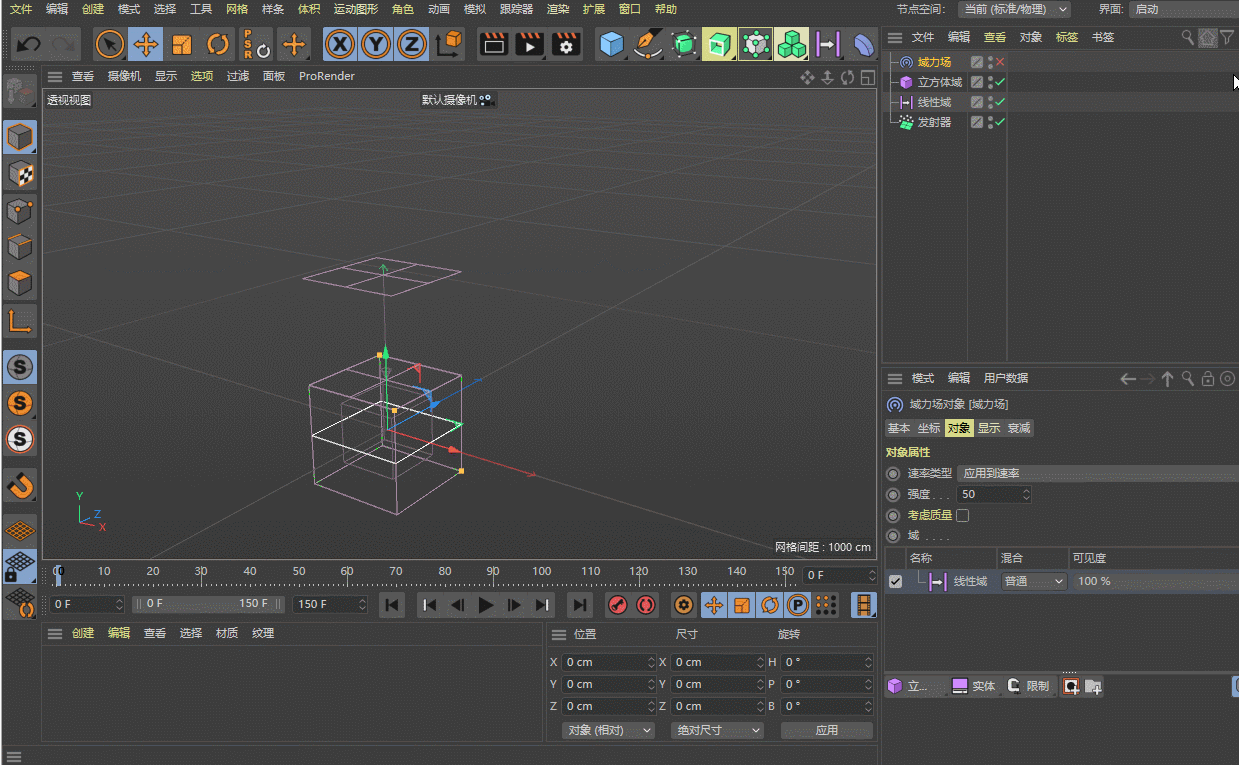Open the 节点空间 dropdown
The height and width of the screenshot is (765, 1239).
coord(1014,9)
